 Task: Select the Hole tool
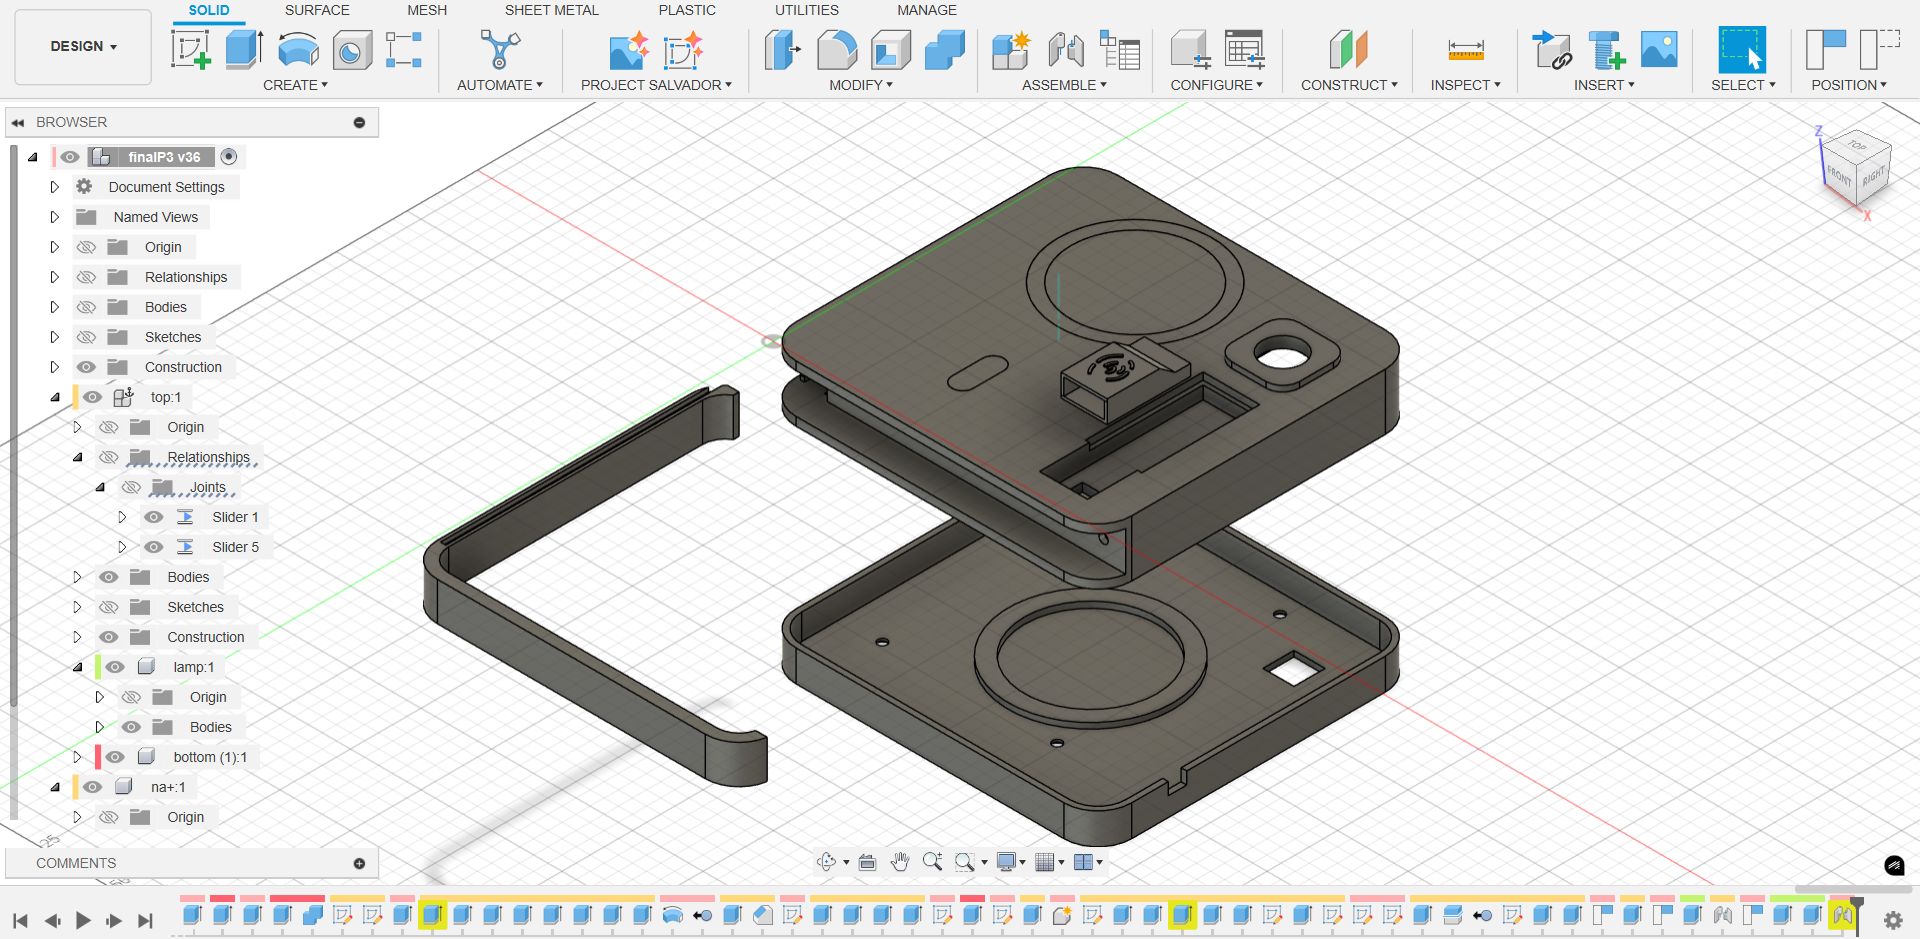(352, 49)
